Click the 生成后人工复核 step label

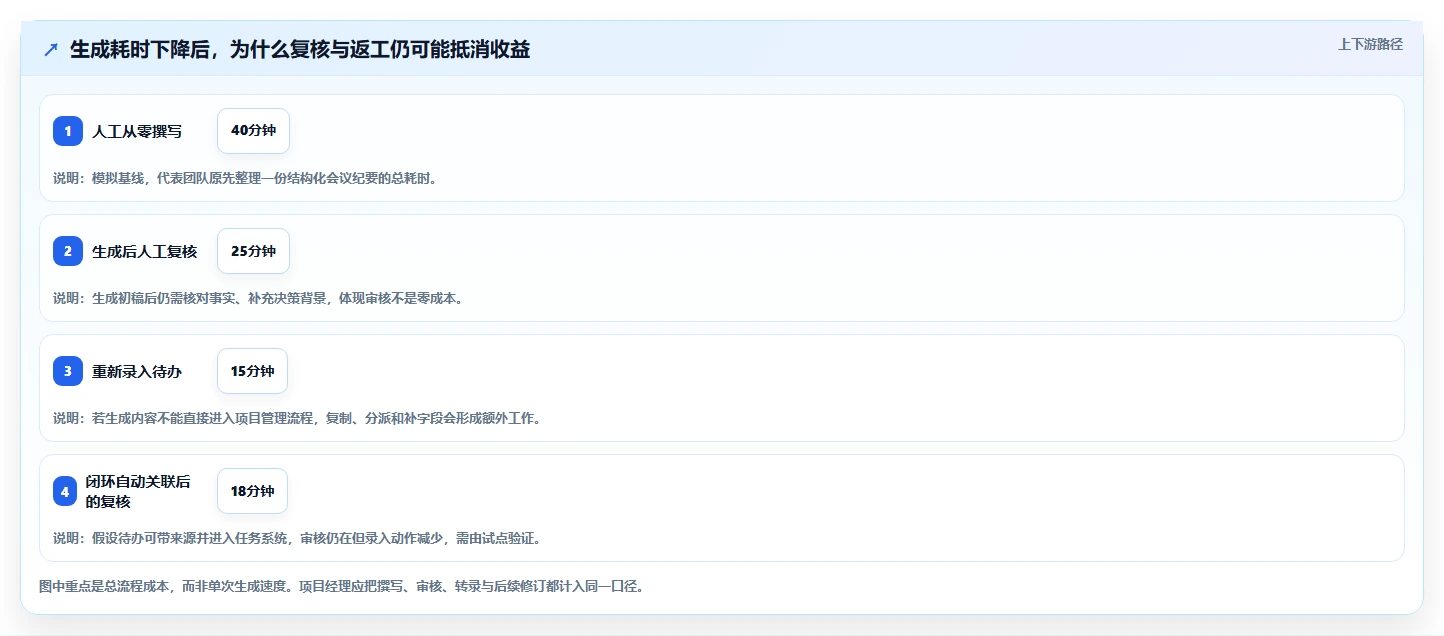[145, 251]
